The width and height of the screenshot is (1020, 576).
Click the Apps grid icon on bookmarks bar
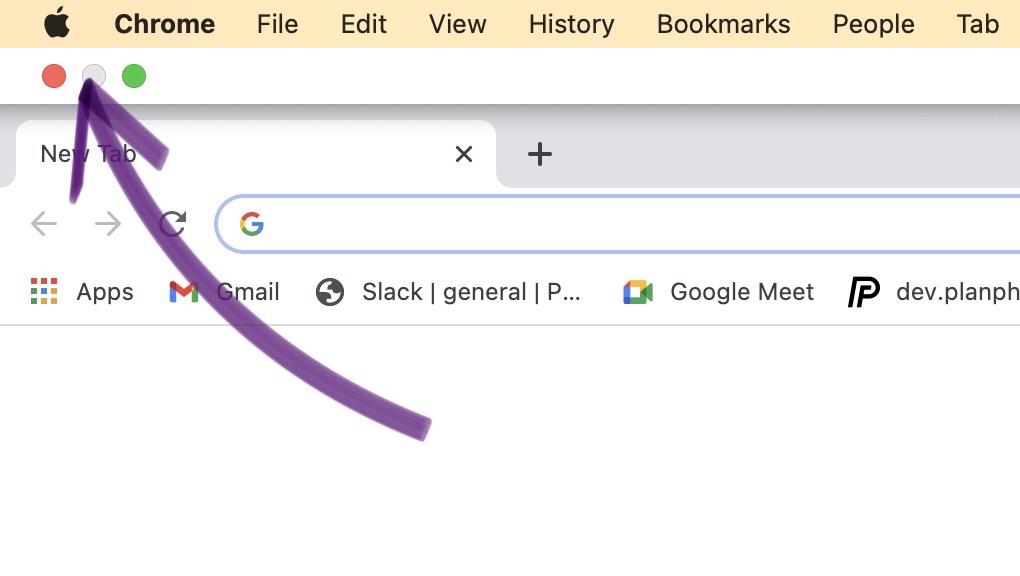[x=44, y=291]
